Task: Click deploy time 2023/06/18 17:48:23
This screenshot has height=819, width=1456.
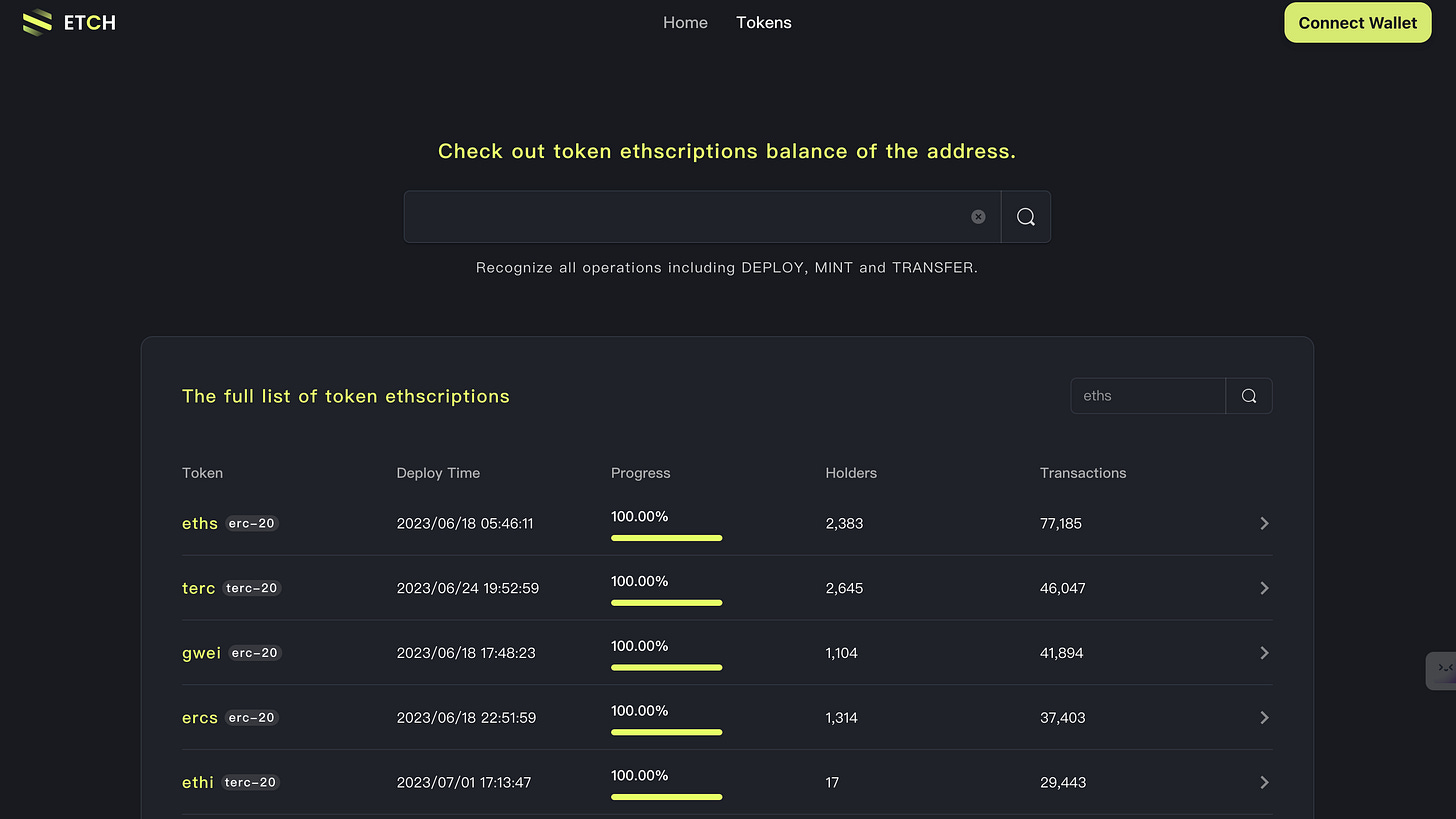Action: (x=466, y=653)
